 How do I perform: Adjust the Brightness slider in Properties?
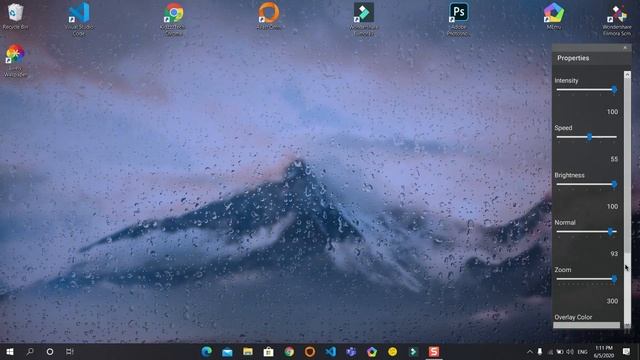587,184
